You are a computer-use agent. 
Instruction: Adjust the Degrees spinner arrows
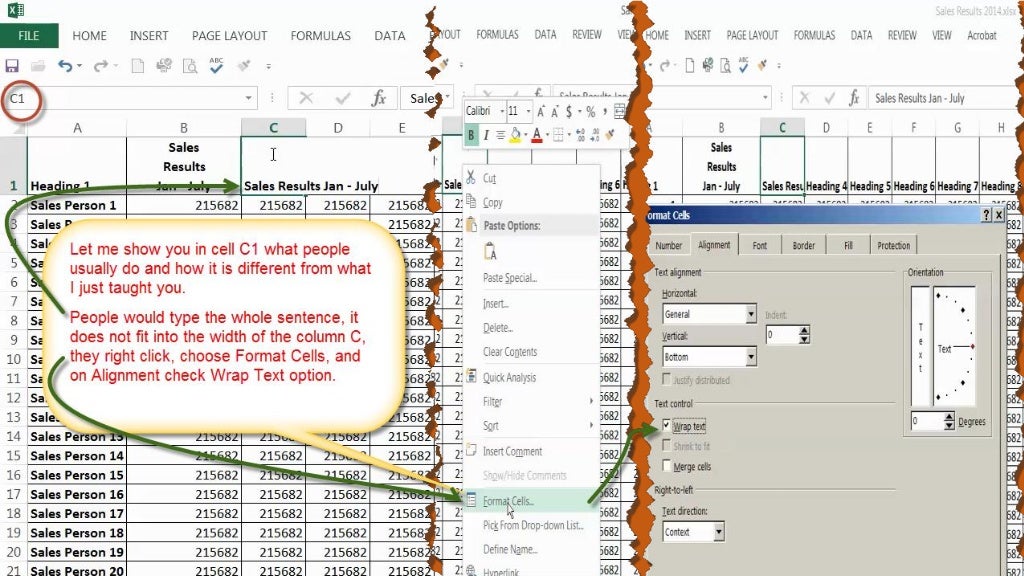click(949, 421)
